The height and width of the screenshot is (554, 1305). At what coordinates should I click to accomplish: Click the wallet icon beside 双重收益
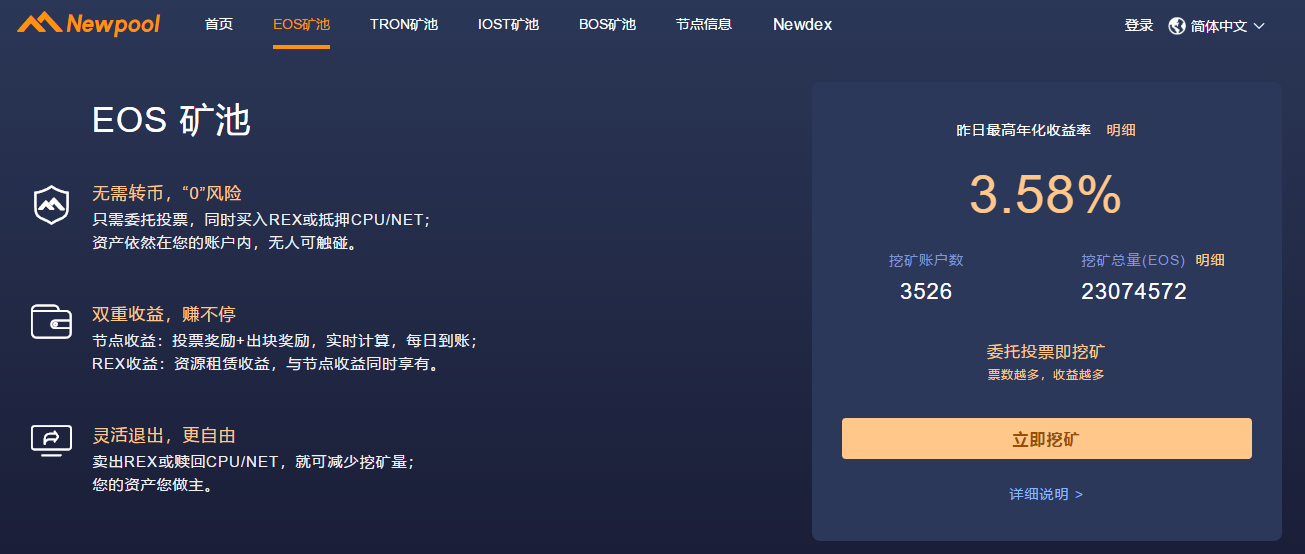tap(50, 322)
